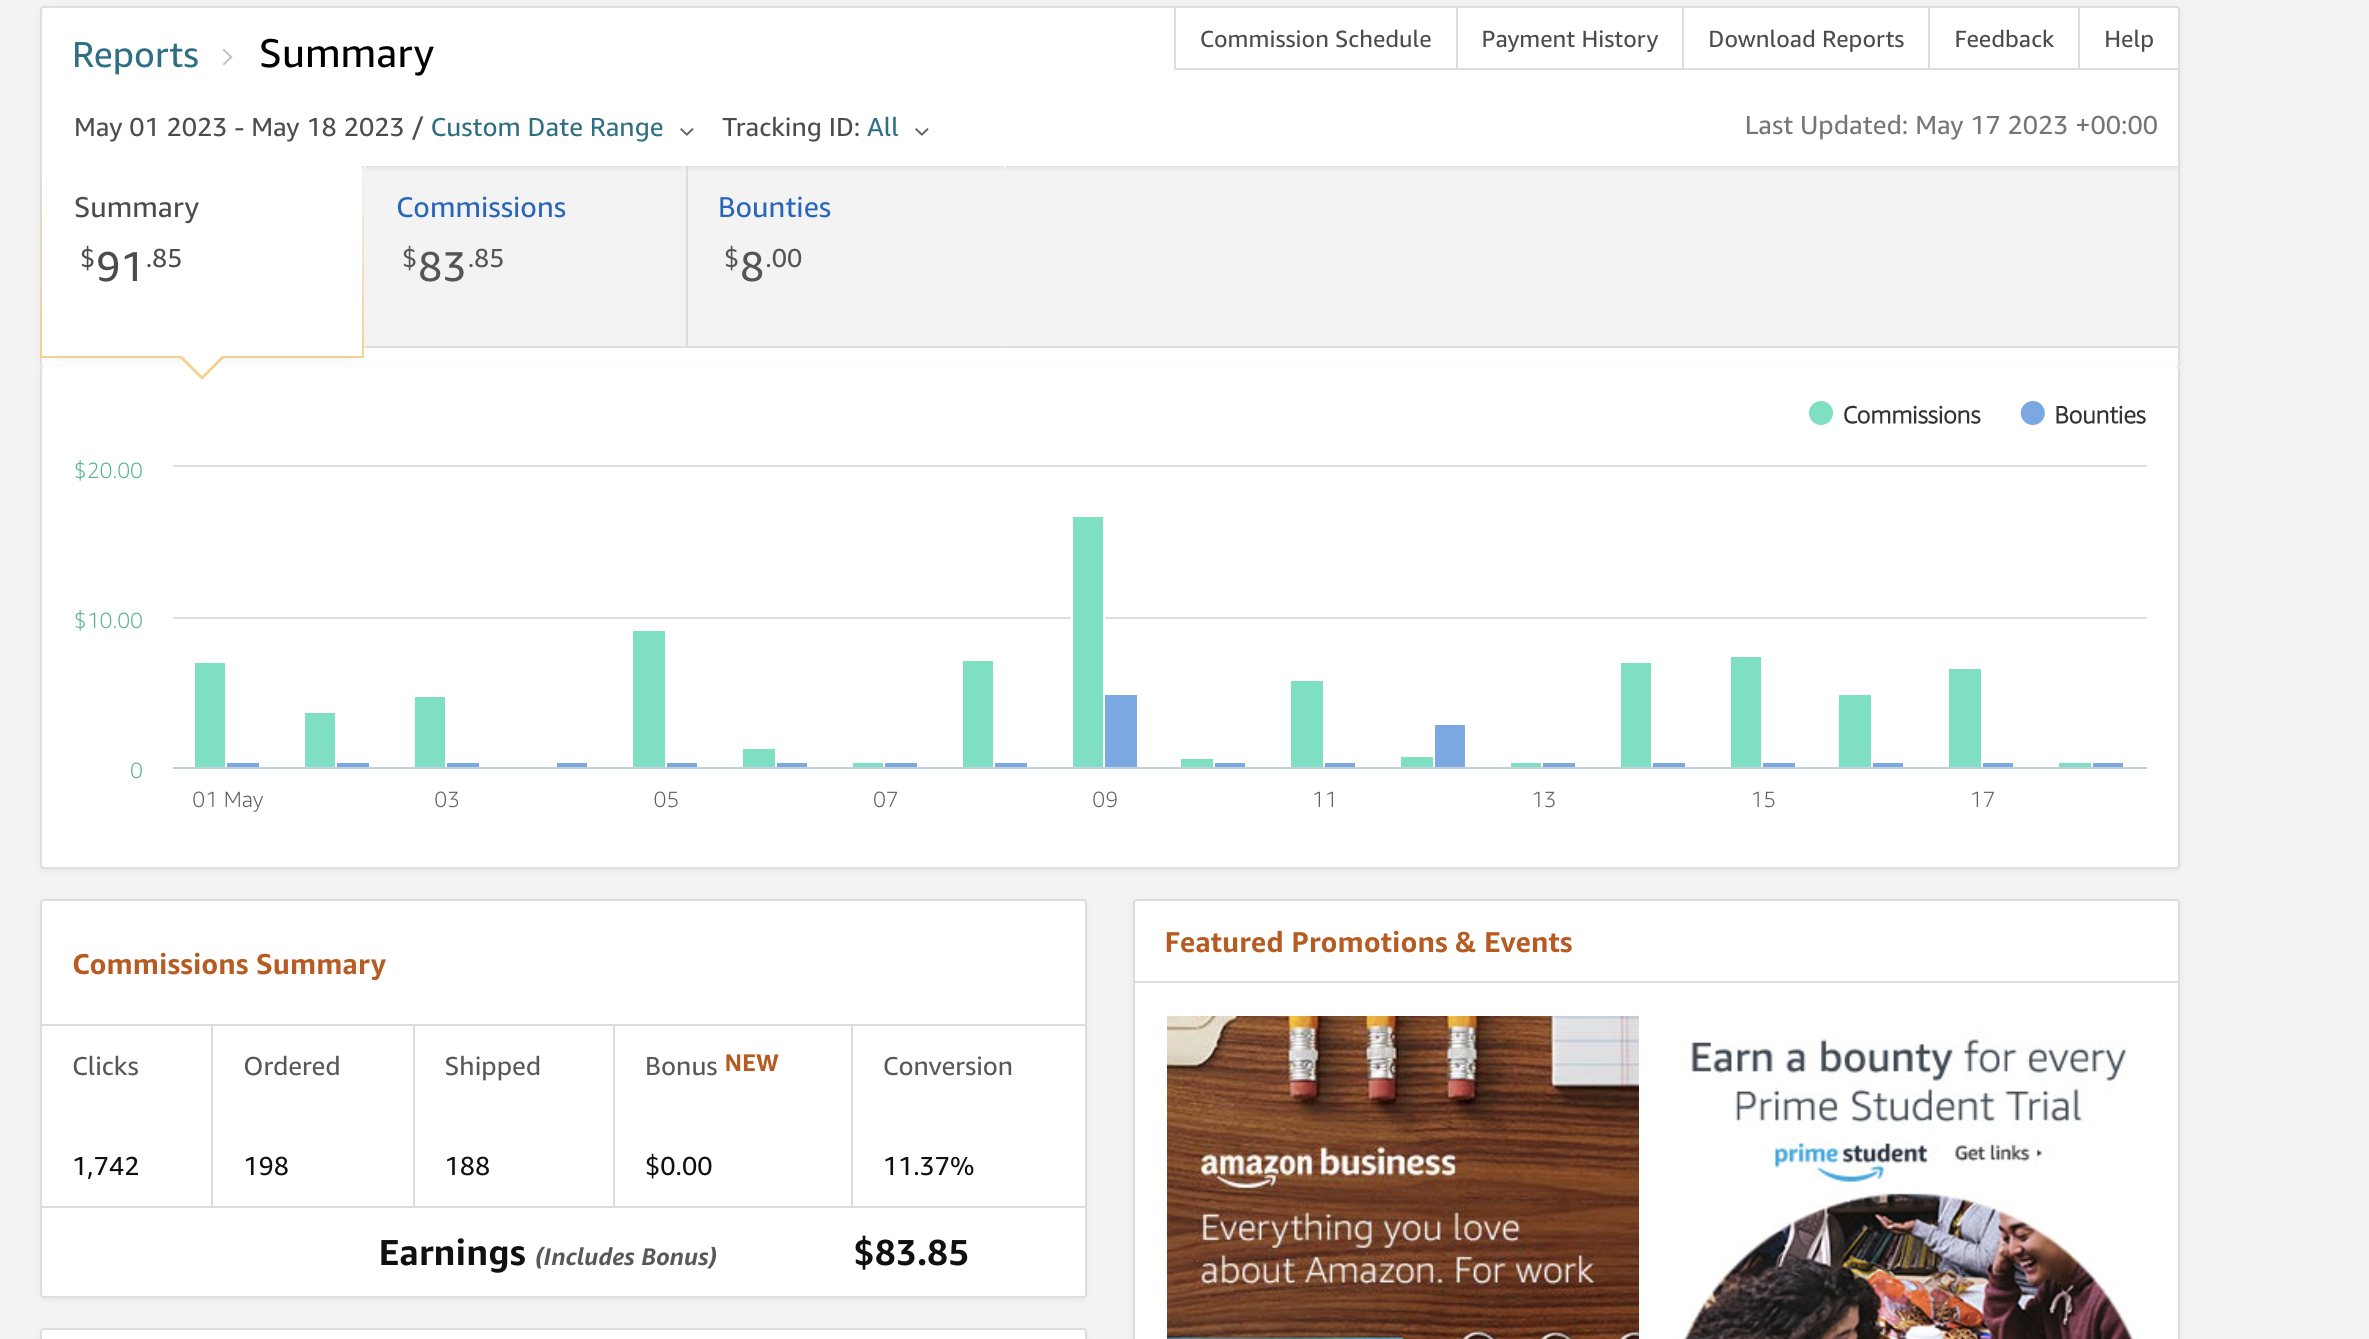Open the Reports breadcrumb link
The height and width of the screenshot is (1339, 2369).
pyautogui.click(x=135, y=55)
